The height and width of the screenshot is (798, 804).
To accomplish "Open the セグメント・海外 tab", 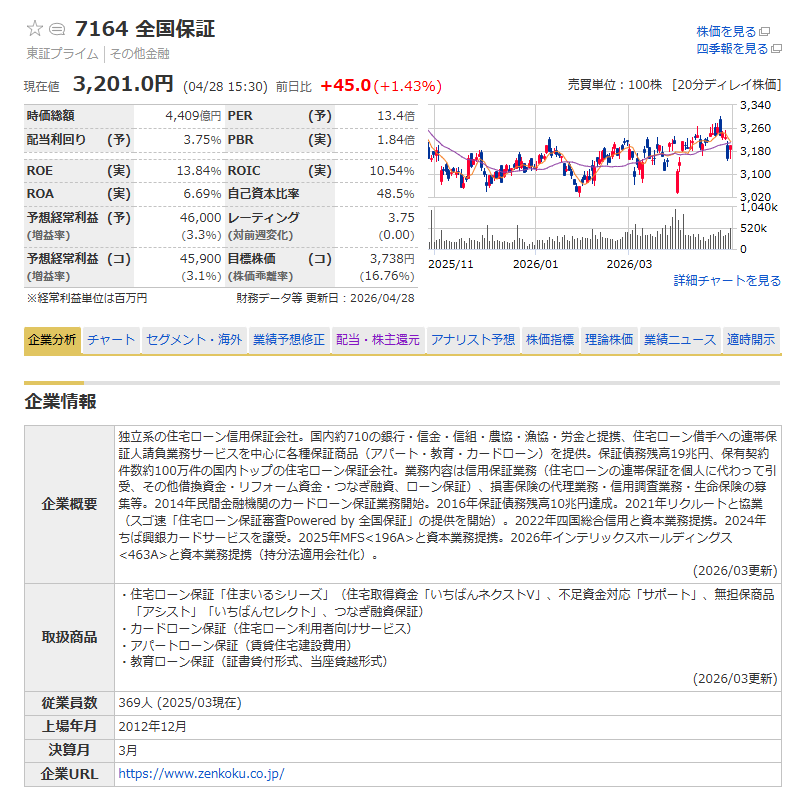I will (194, 340).
